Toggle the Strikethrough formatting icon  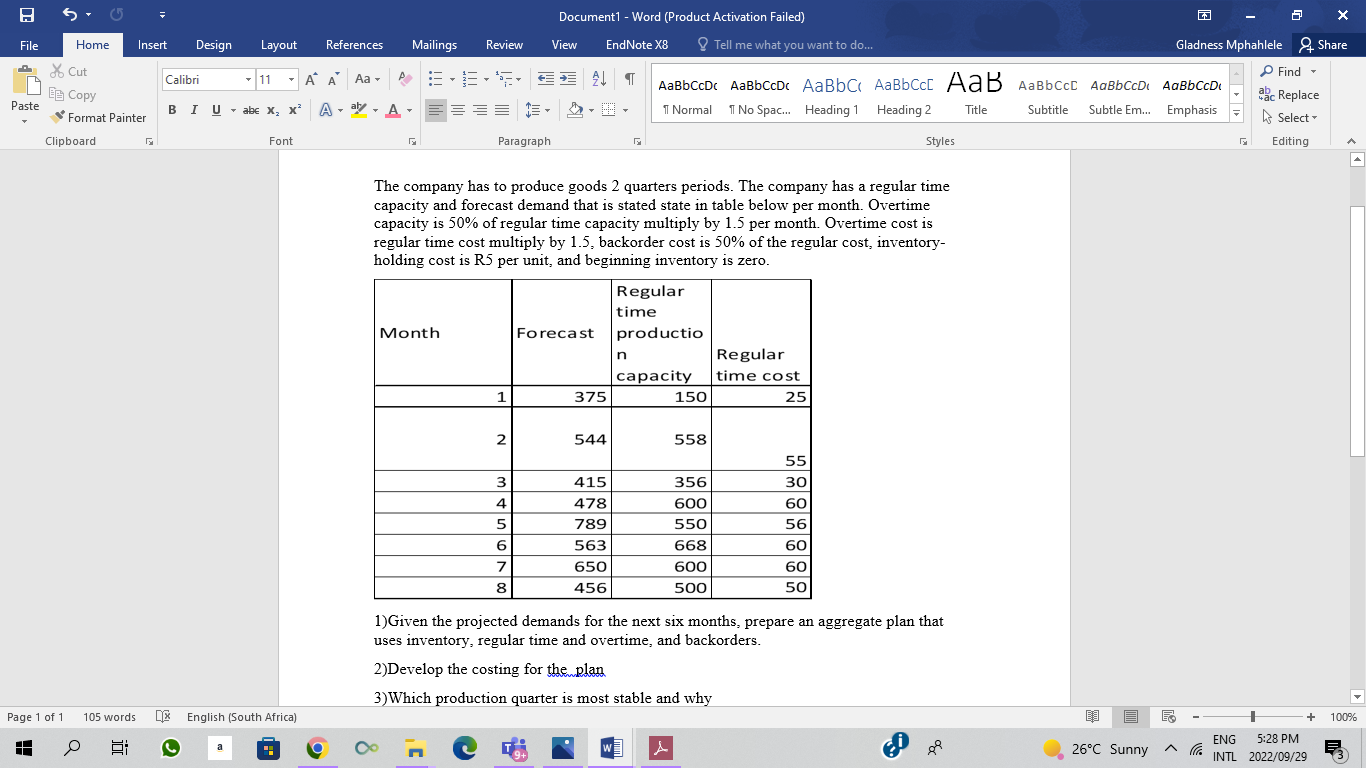click(x=252, y=111)
